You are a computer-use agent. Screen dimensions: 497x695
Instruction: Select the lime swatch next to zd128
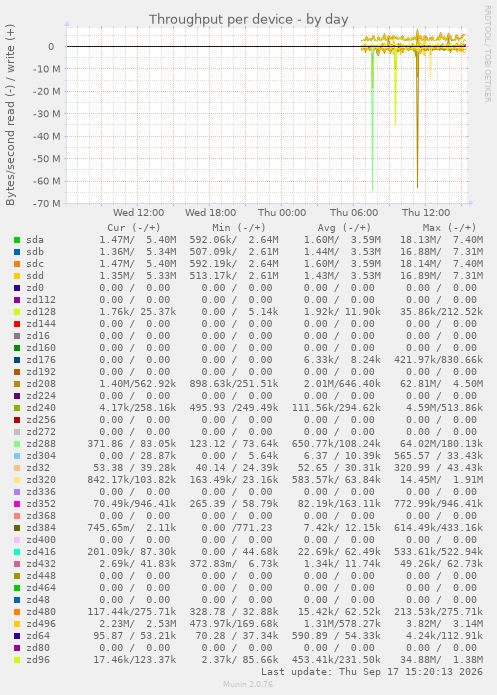coord(17,312)
